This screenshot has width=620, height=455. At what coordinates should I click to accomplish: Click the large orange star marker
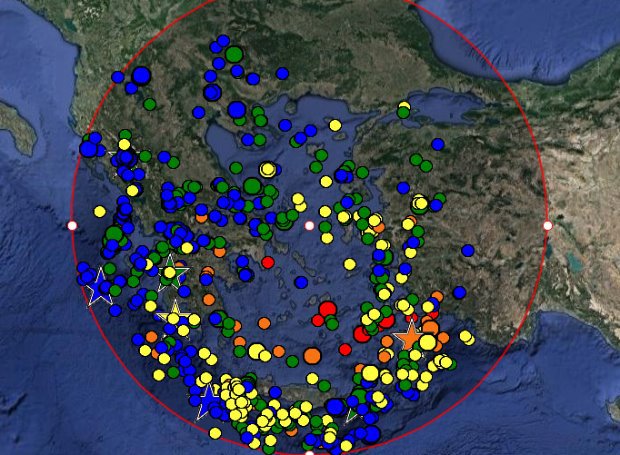408,336
